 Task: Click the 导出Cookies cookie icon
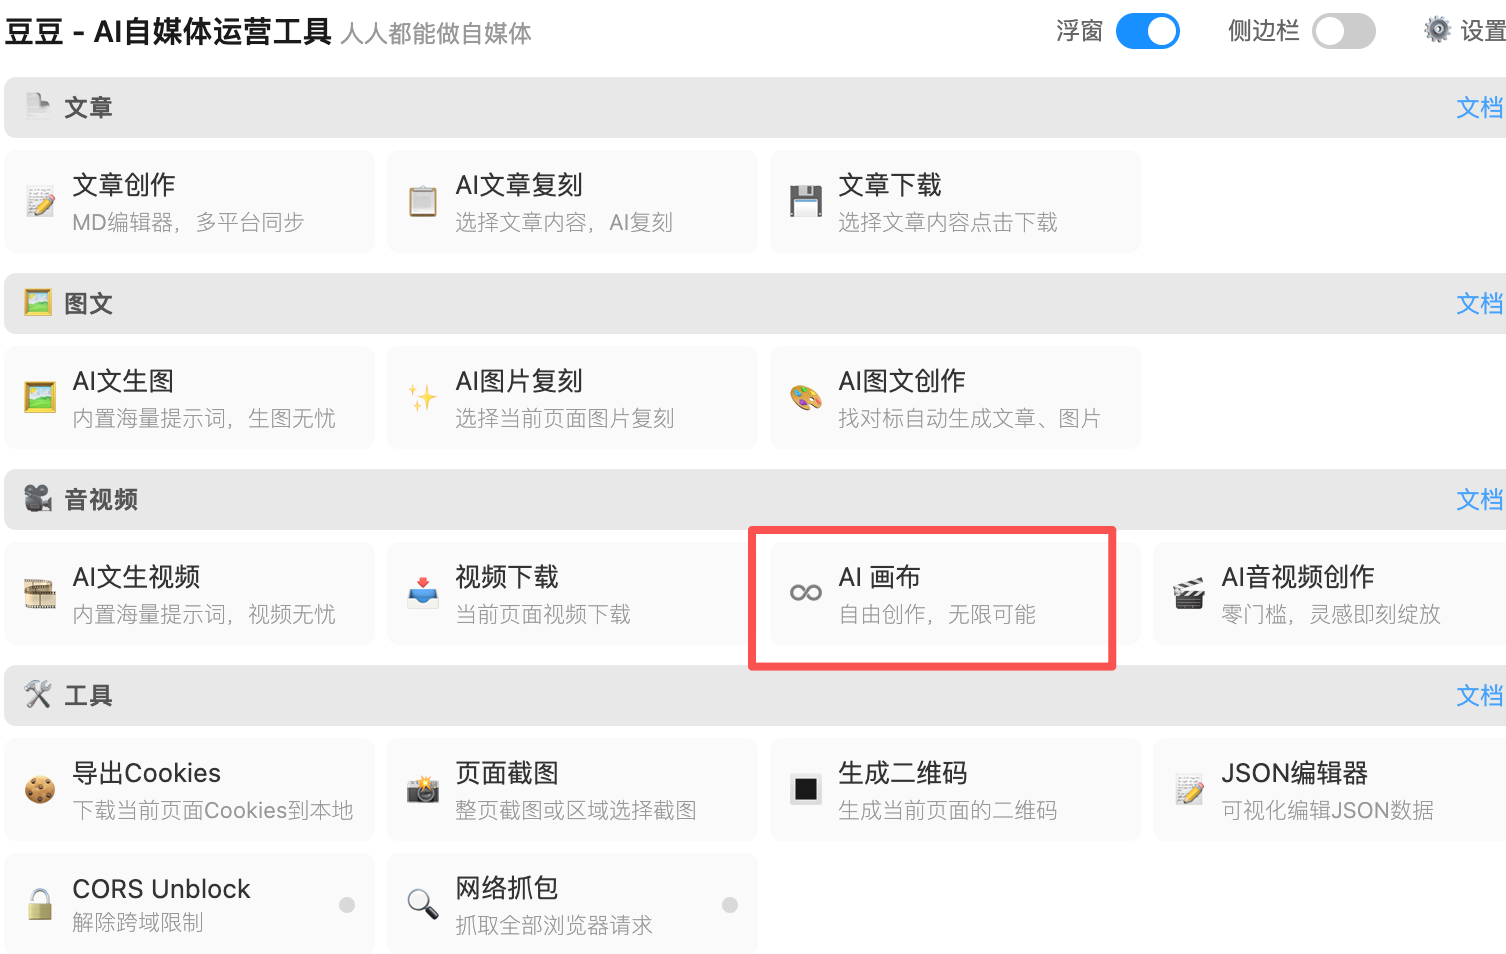(40, 790)
